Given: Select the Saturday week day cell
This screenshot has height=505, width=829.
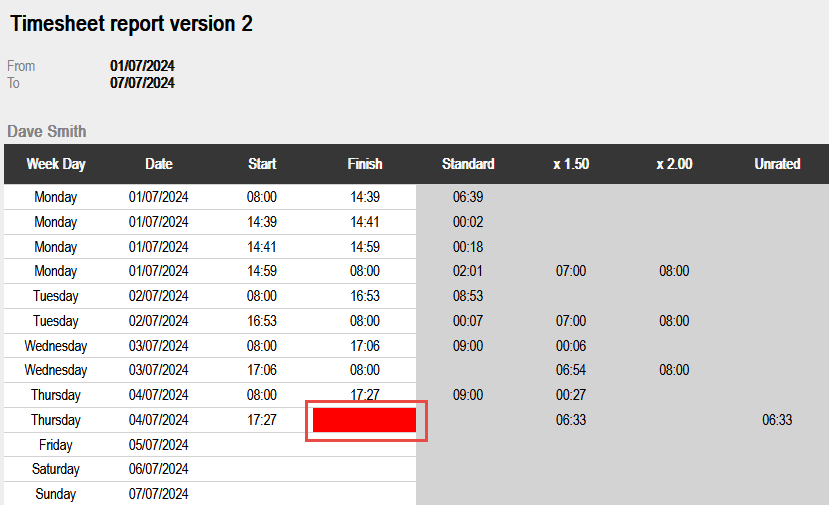Looking at the screenshot, I should pos(56,470).
